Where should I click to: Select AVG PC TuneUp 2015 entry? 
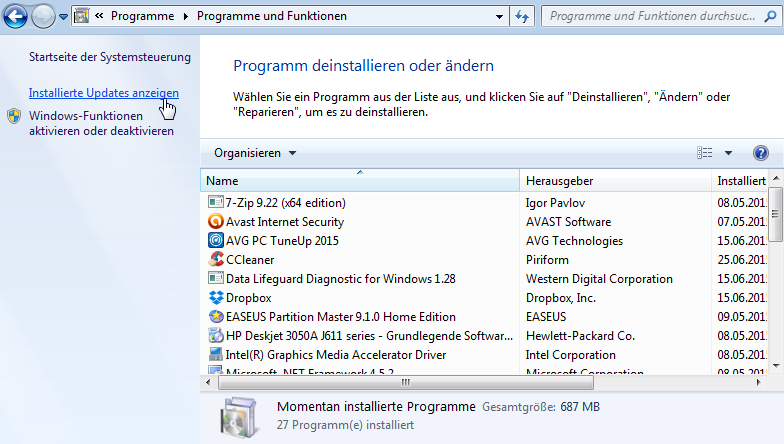pos(282,240)
